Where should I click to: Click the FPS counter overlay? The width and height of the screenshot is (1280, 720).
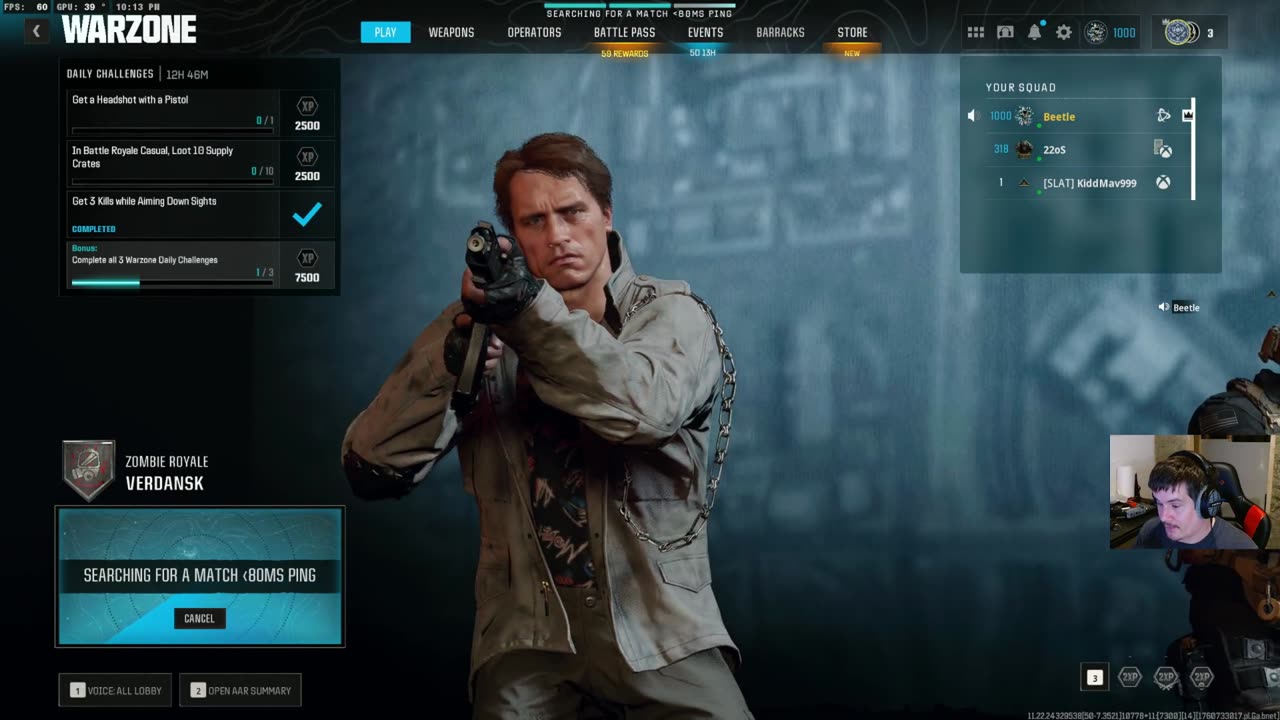(x=27, y=7)
